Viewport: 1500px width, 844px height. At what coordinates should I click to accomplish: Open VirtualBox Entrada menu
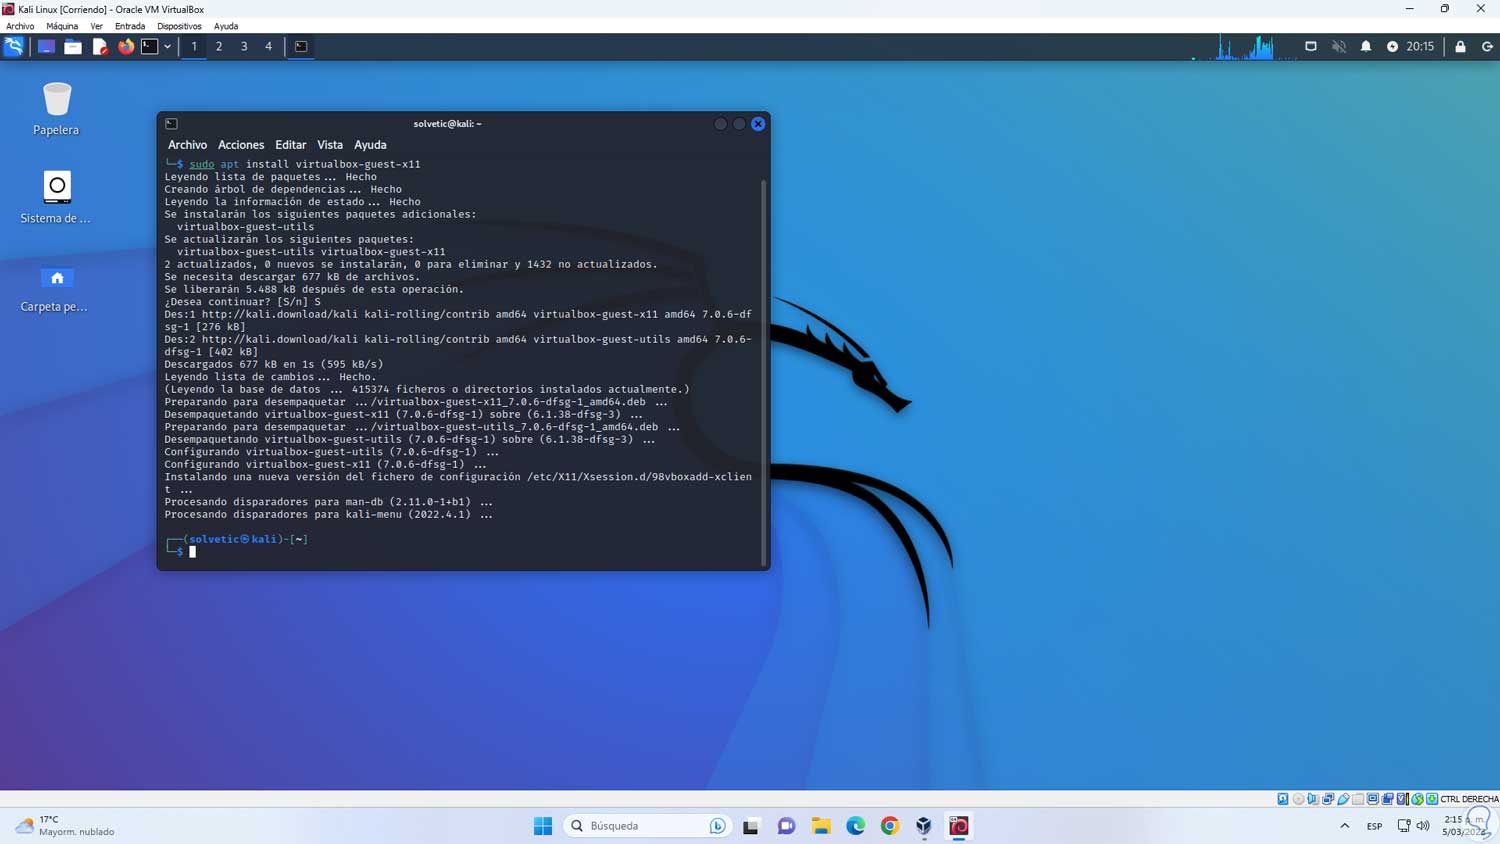pyautogui.click(x=130, y=26)
